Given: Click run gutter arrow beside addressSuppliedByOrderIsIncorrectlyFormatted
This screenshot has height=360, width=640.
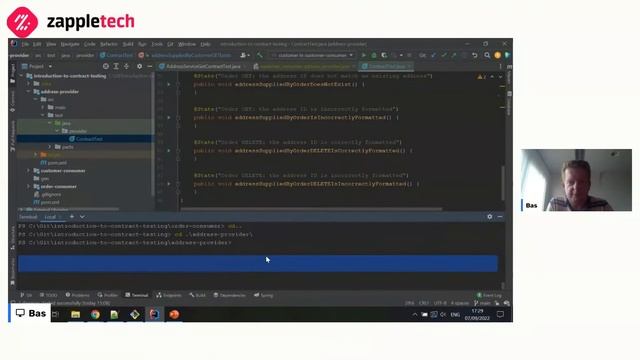Looking at the screenshot, I should click(x=169, y=118).
